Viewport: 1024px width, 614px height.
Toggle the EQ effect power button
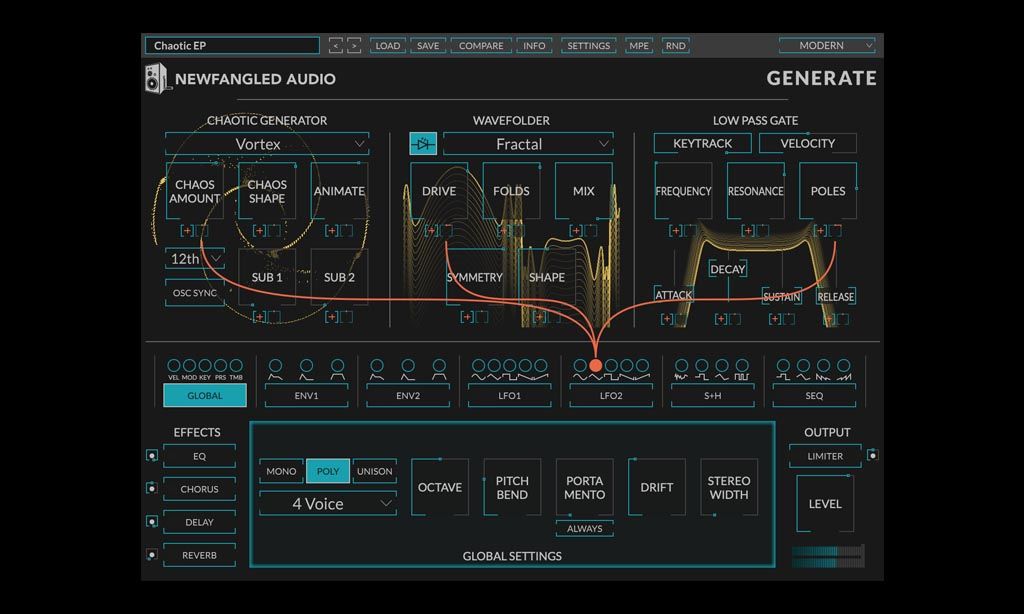click(152, 455)
